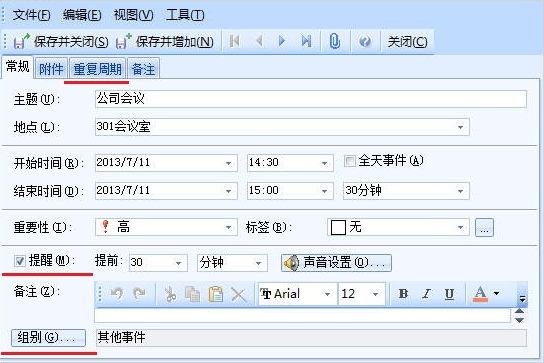Click the undo icon in notes toolbar

tap(117, 294)
